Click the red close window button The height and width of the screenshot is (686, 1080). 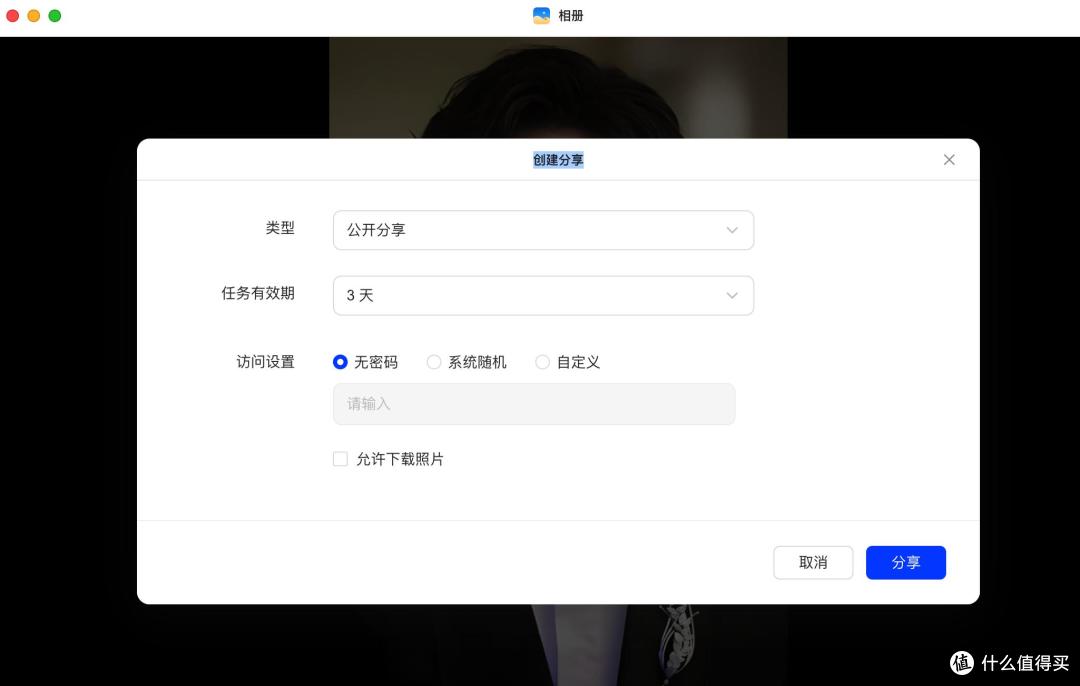pos(12,15)
